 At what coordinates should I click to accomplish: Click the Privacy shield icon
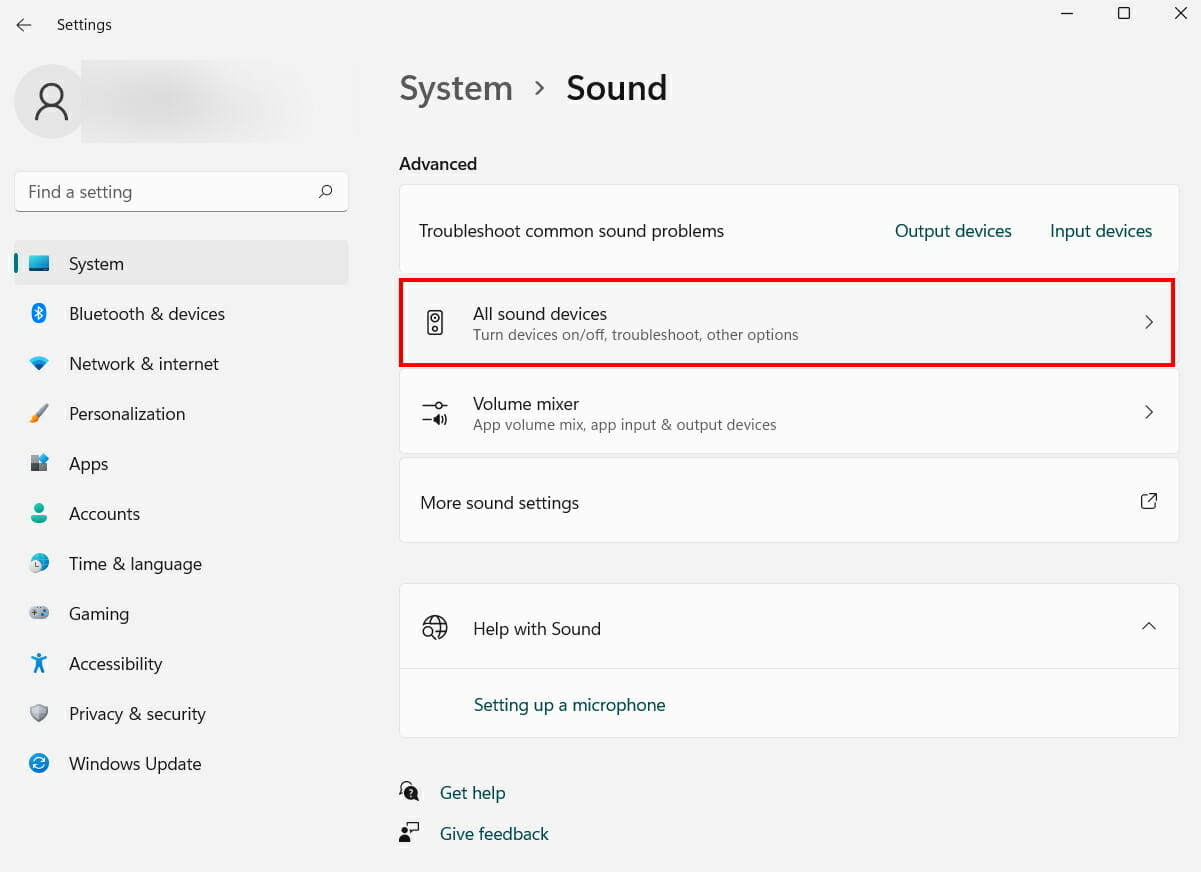[x=39, y=714]
